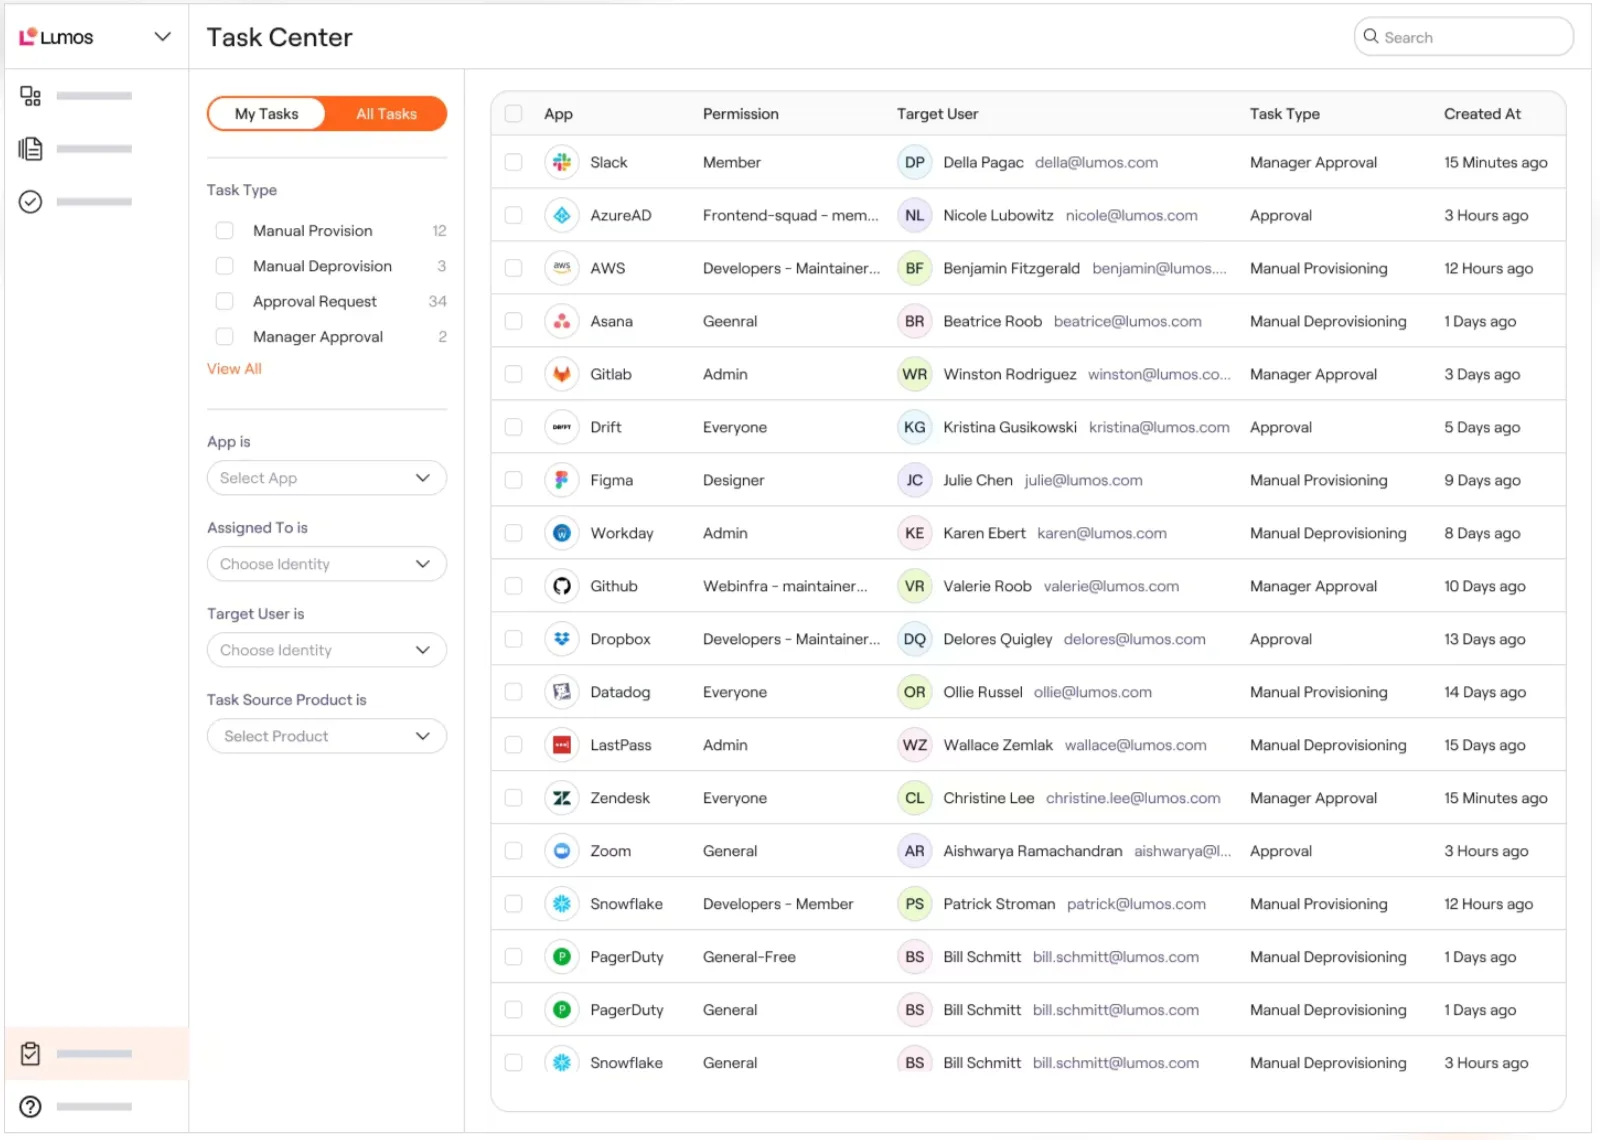Open christine.lee@lumos.com email link
The image size is (1600, 1140).
coord(1133,798)
